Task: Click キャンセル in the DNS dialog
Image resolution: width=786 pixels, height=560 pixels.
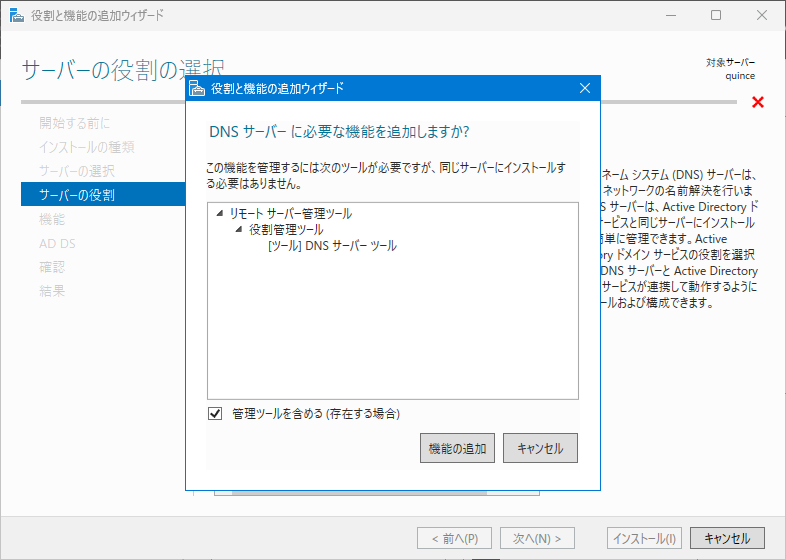Action: 540,448
